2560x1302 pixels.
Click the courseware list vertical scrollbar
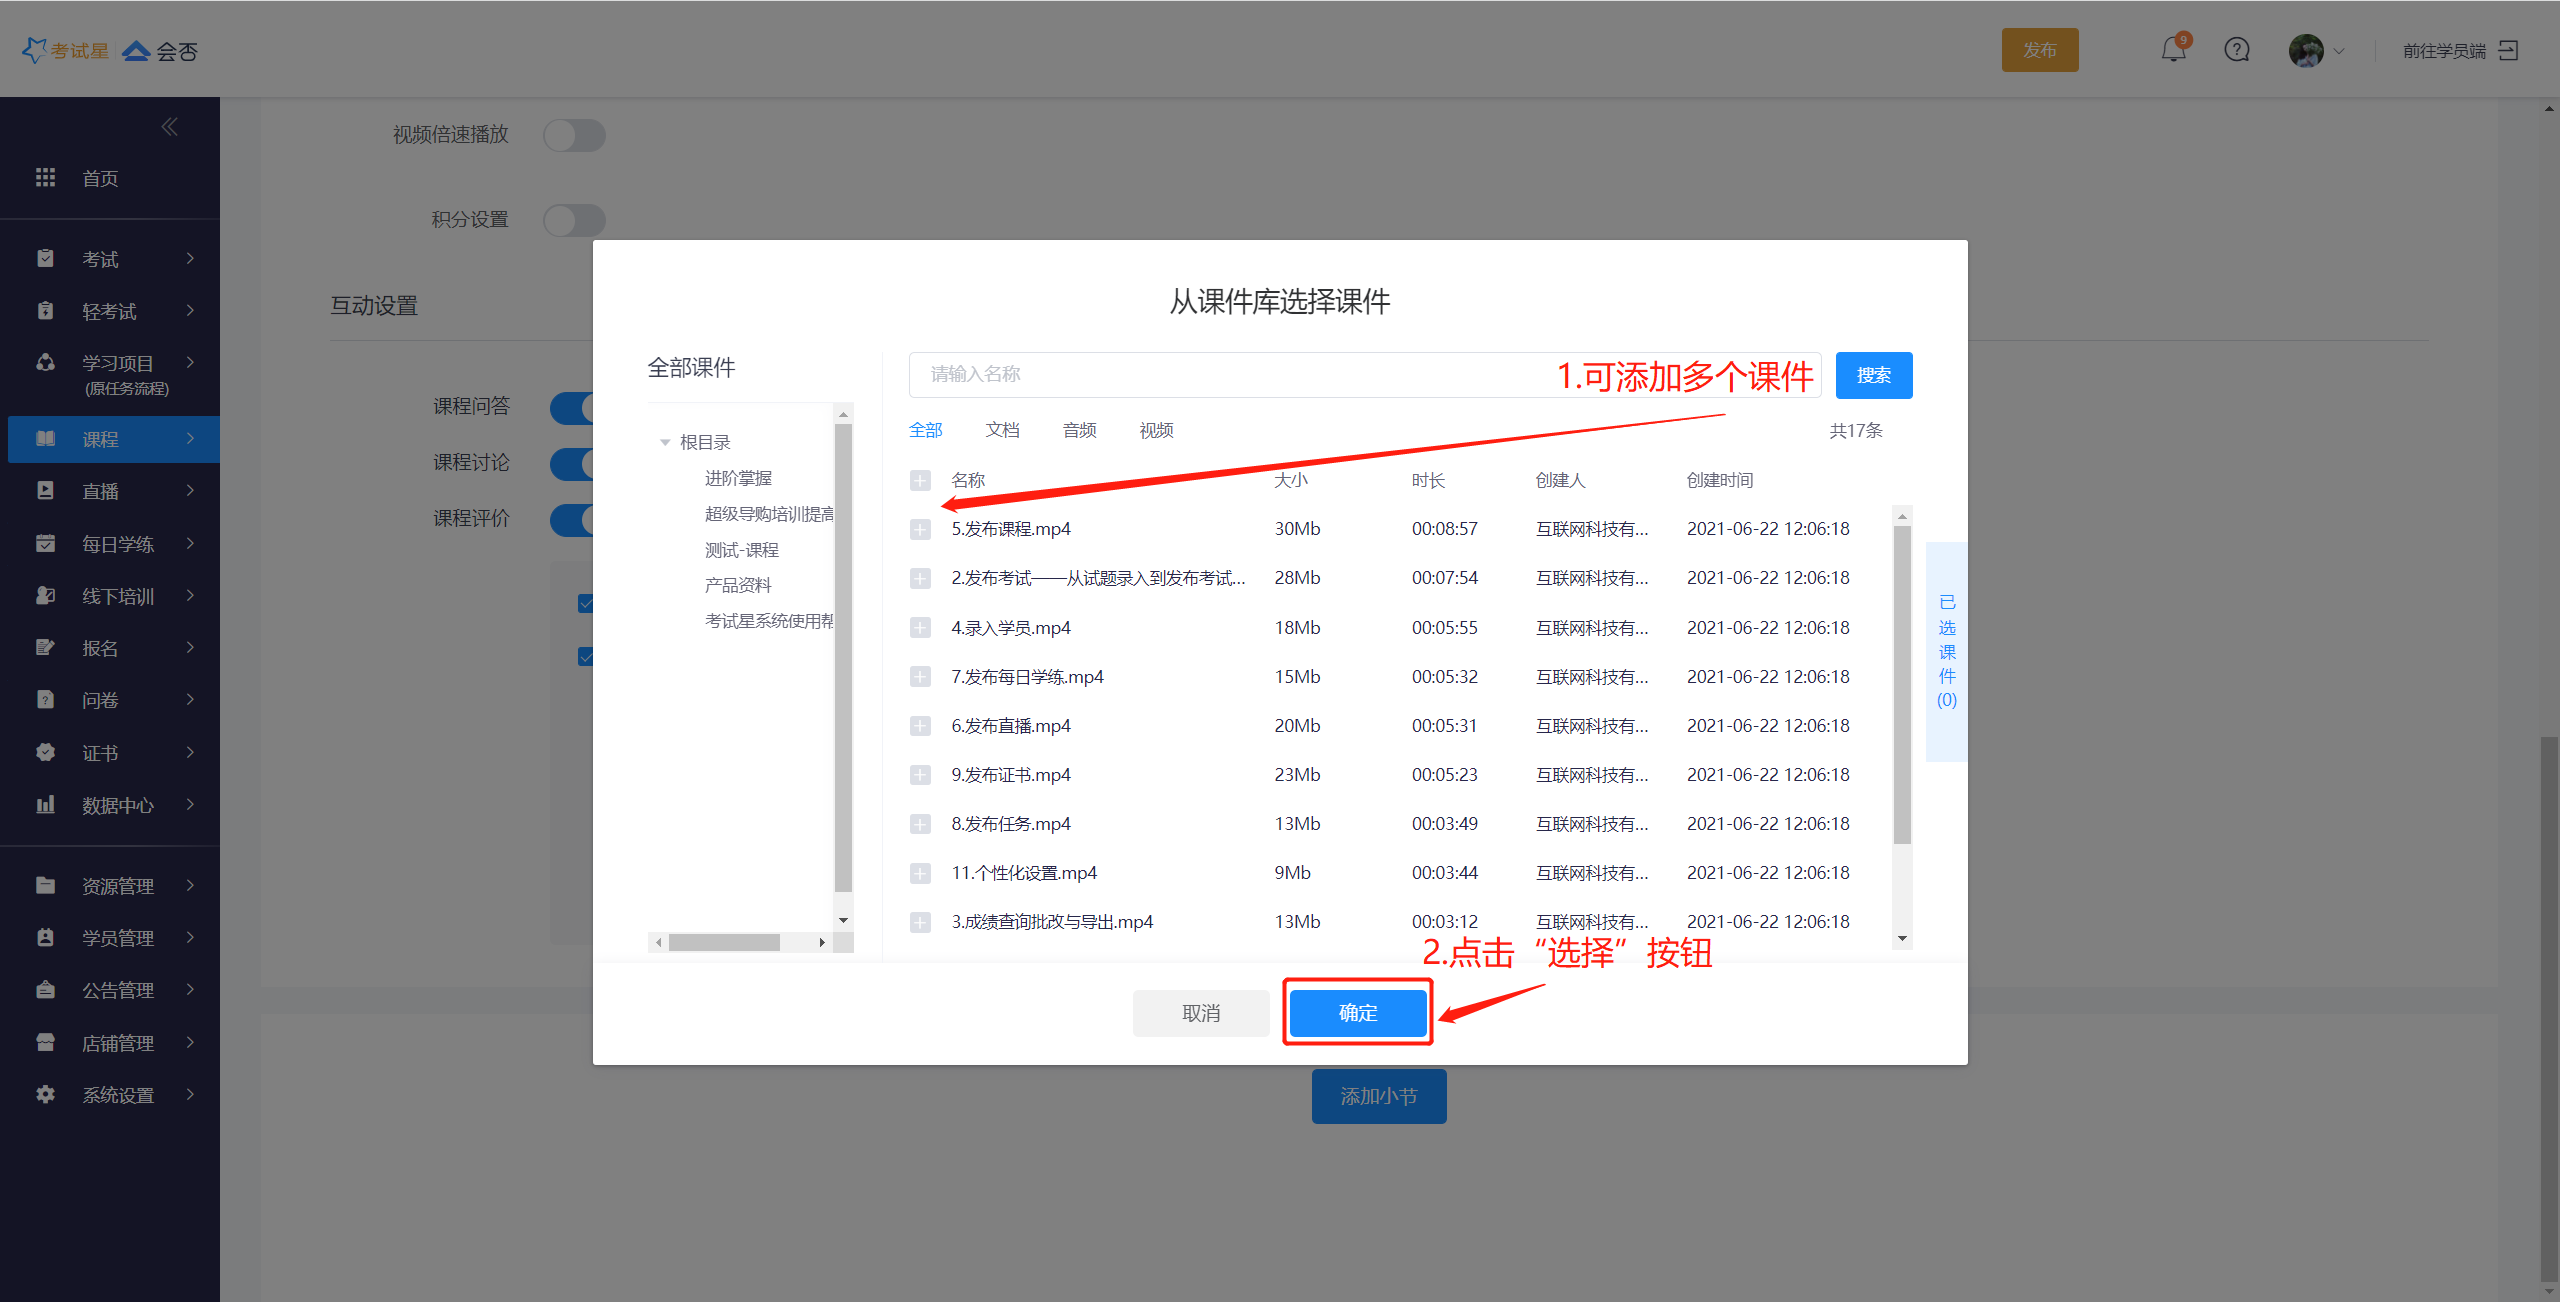pyautogui.click(x=1902, y=685)
